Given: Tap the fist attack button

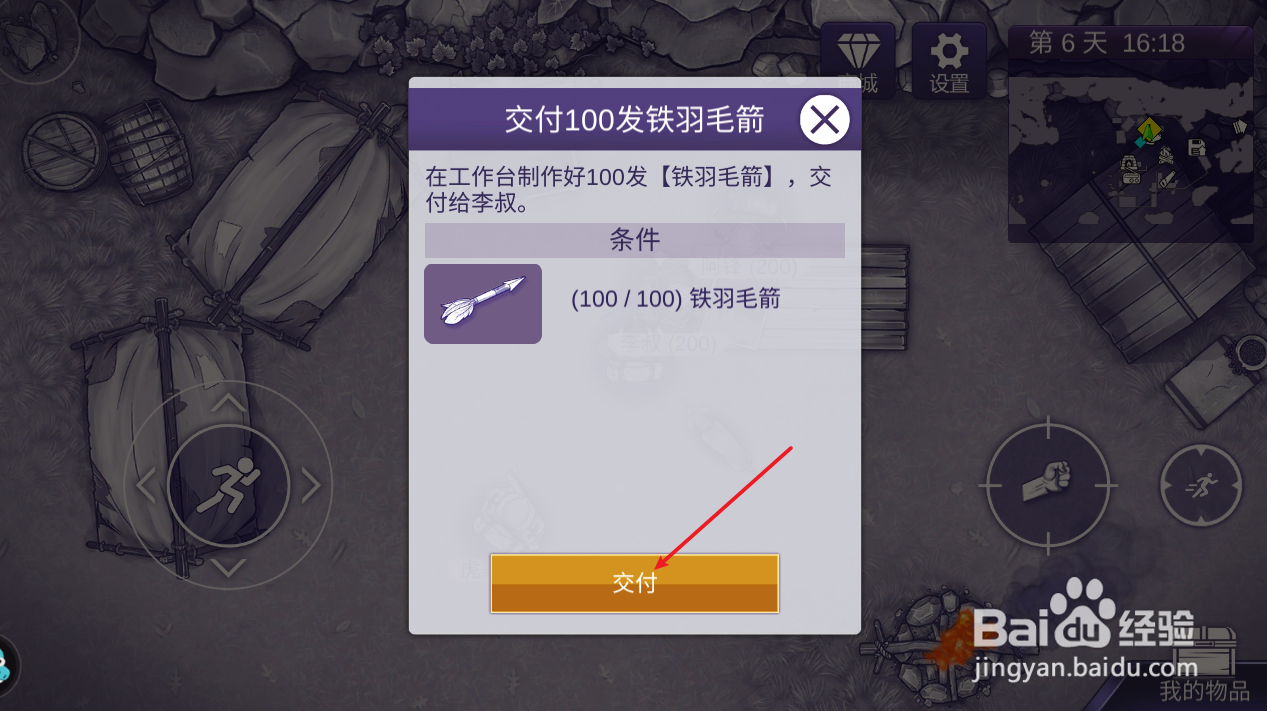Looking at the screenshot, I should pyautogui.click(x=1047, y=484).
